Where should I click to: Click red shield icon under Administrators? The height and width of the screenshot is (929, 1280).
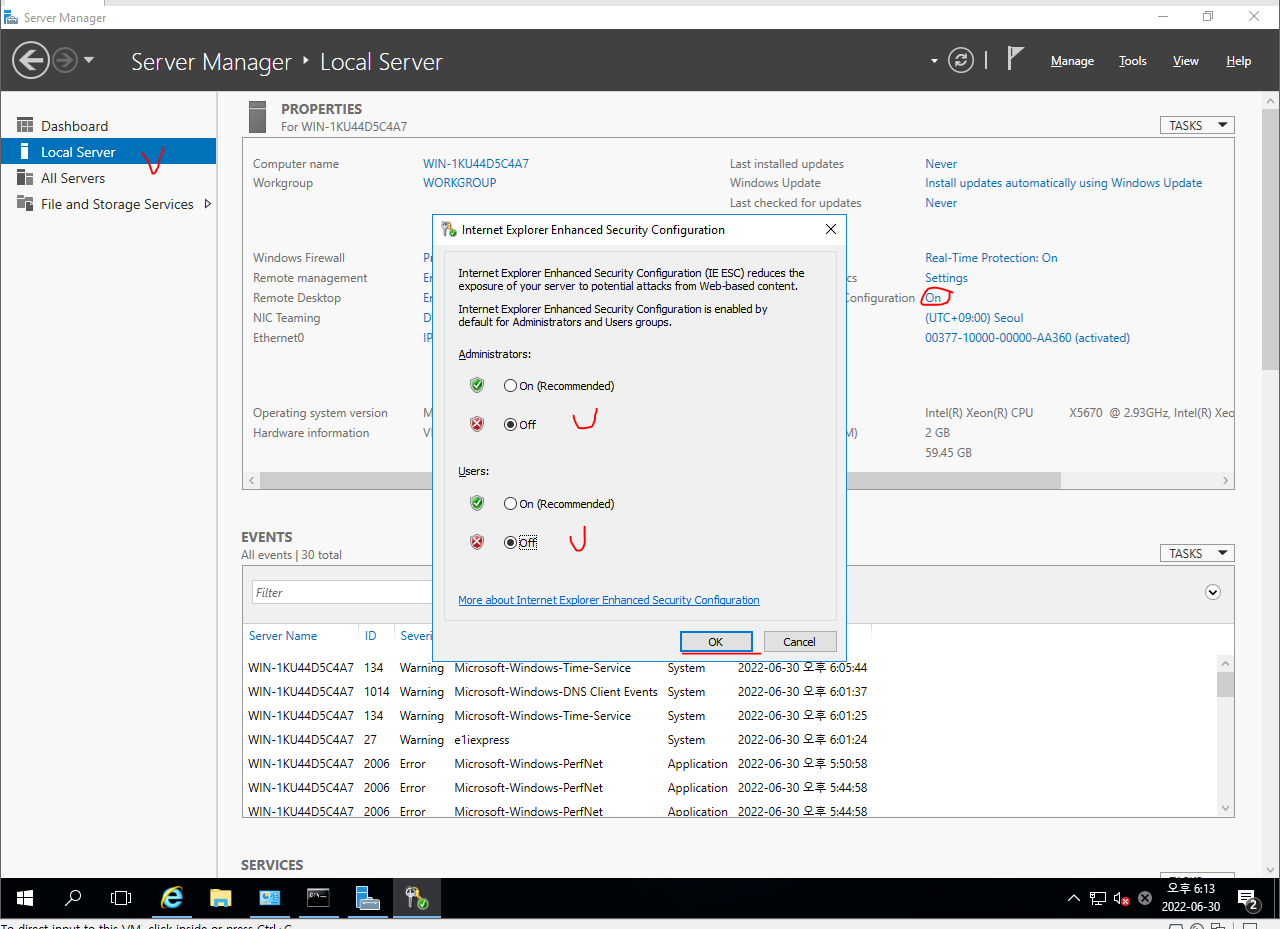(x=477, y=424)
